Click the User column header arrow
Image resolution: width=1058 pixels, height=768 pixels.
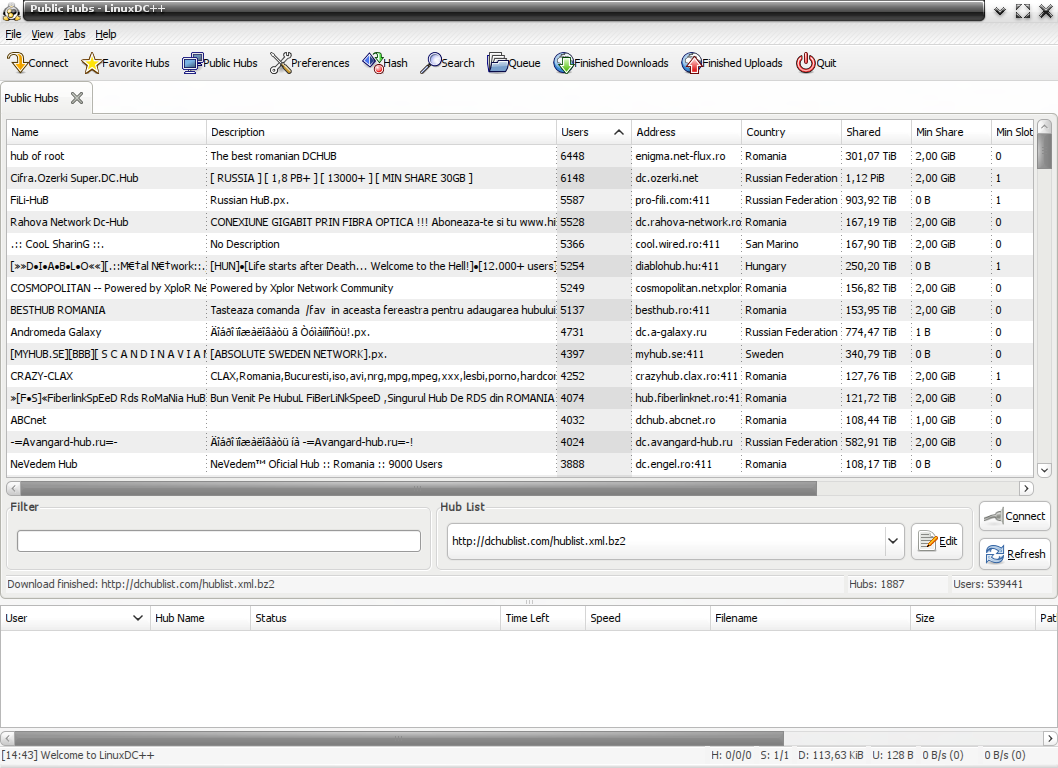(x=138, y=618)
